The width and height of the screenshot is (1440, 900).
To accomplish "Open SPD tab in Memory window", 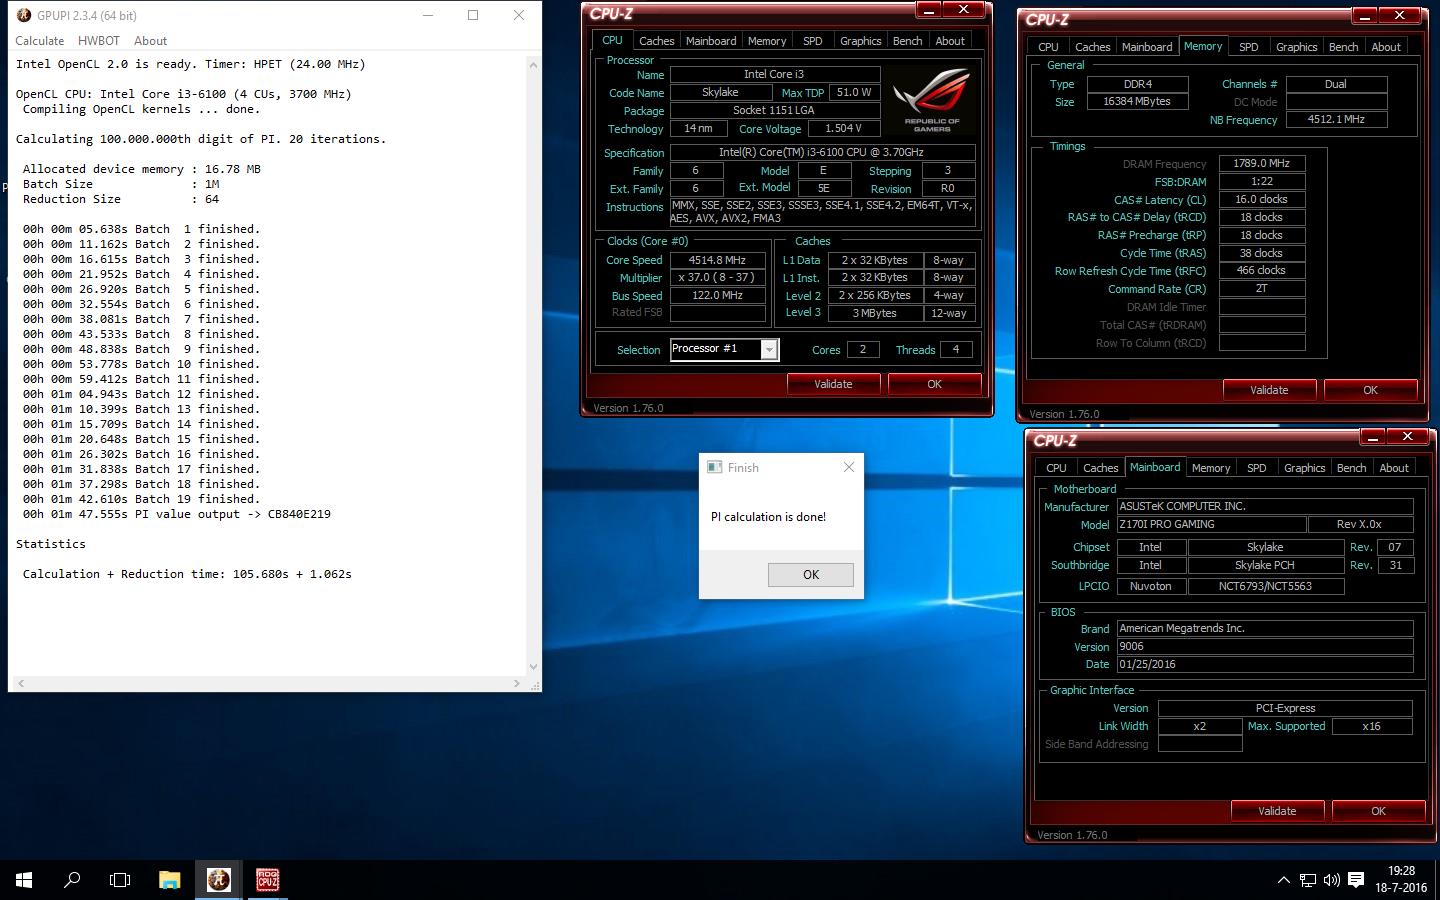I will [1249, 47].
